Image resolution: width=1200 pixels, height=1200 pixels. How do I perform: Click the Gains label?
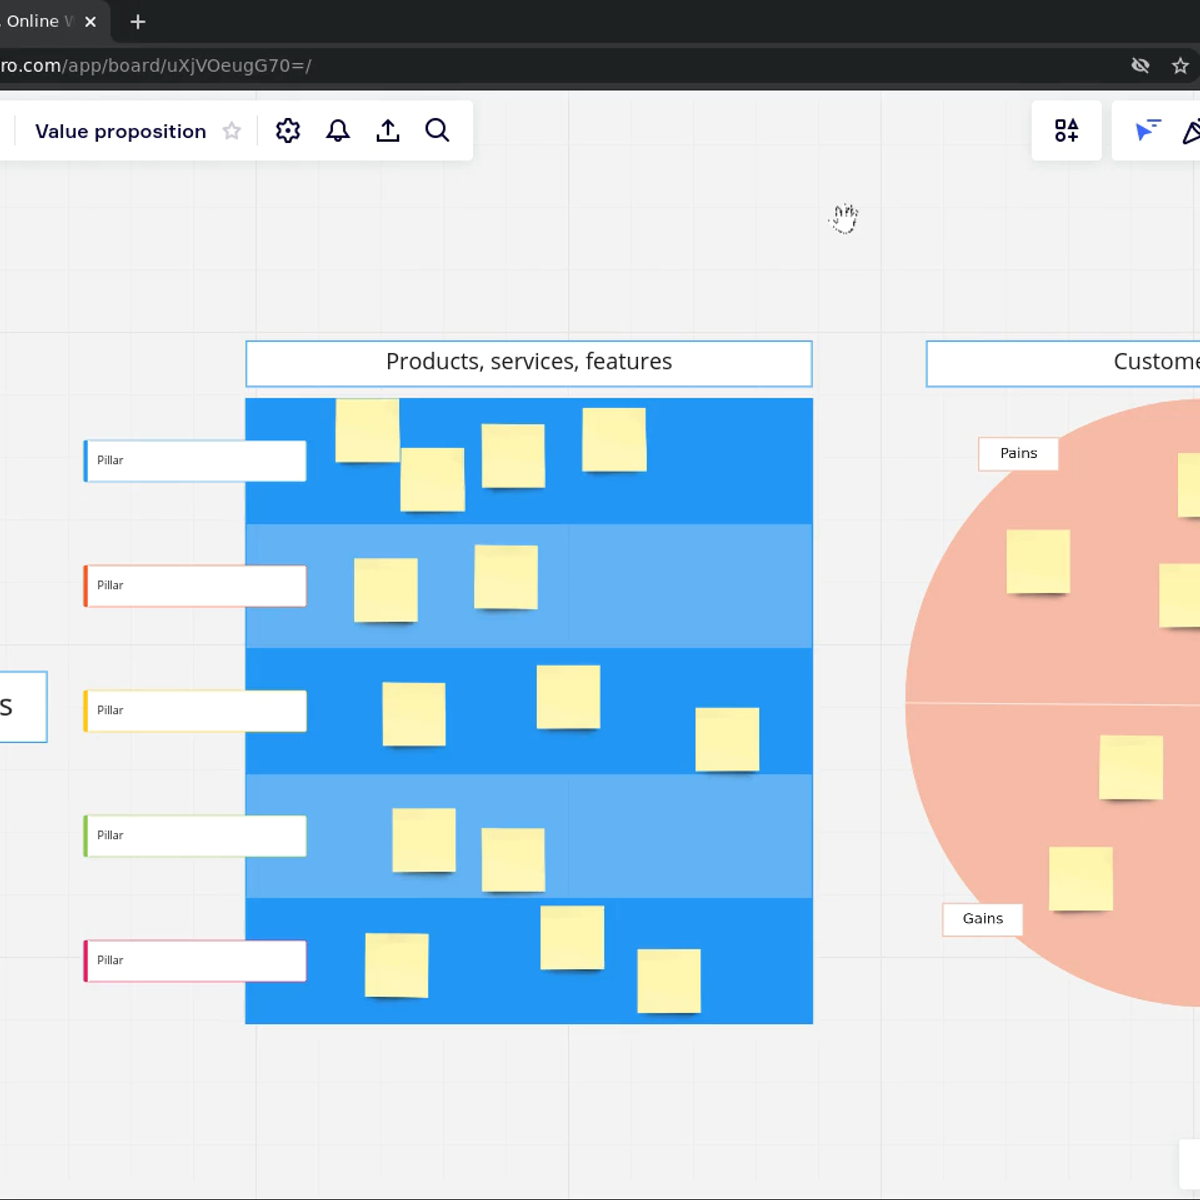pos(982,919)
